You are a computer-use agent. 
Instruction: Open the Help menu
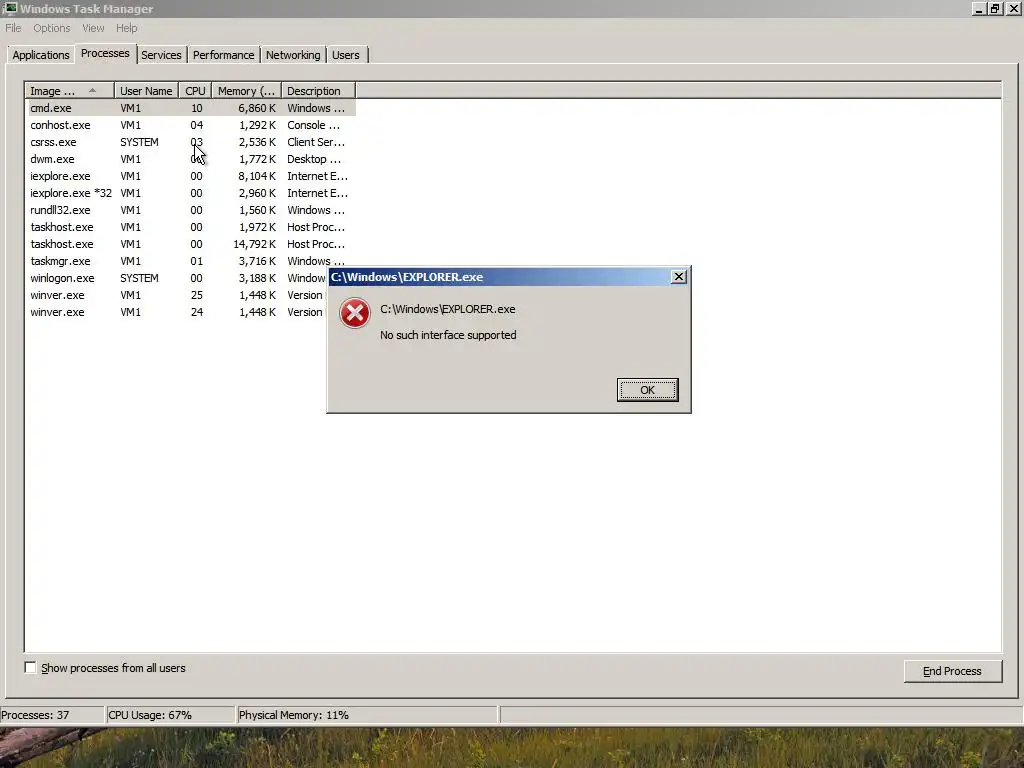127,28
